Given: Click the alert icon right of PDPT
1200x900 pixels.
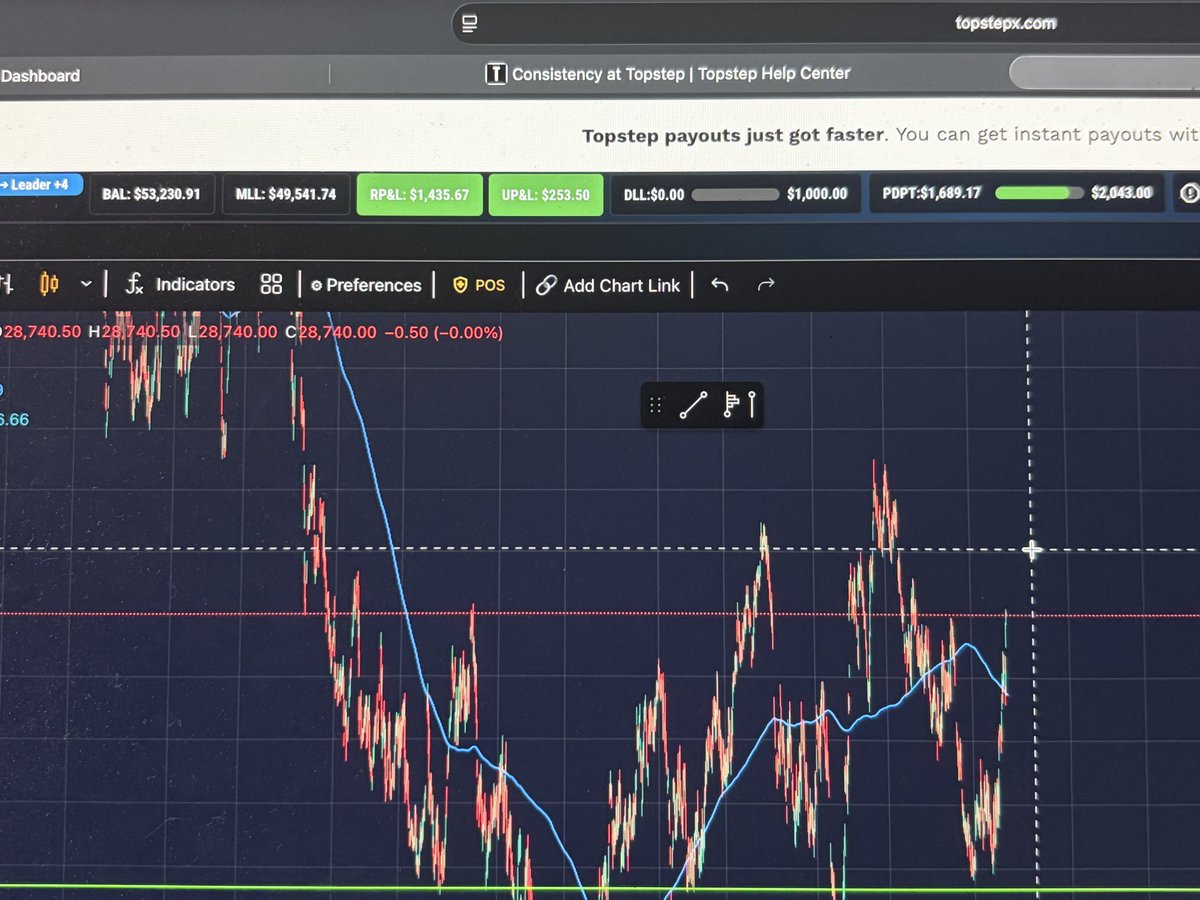Looking at the screenshot, I should tap(1189, 193).
